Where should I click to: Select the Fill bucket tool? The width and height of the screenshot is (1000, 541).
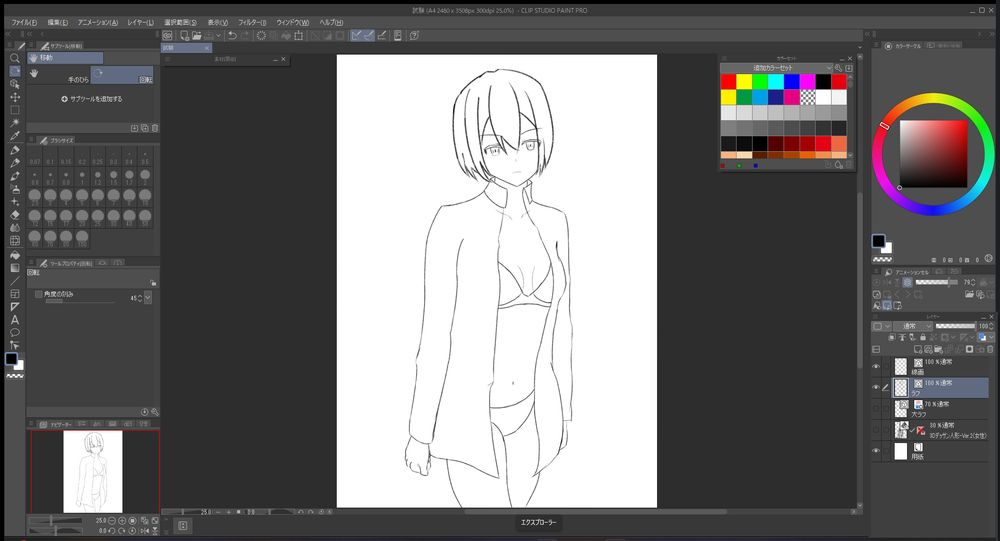15,255
